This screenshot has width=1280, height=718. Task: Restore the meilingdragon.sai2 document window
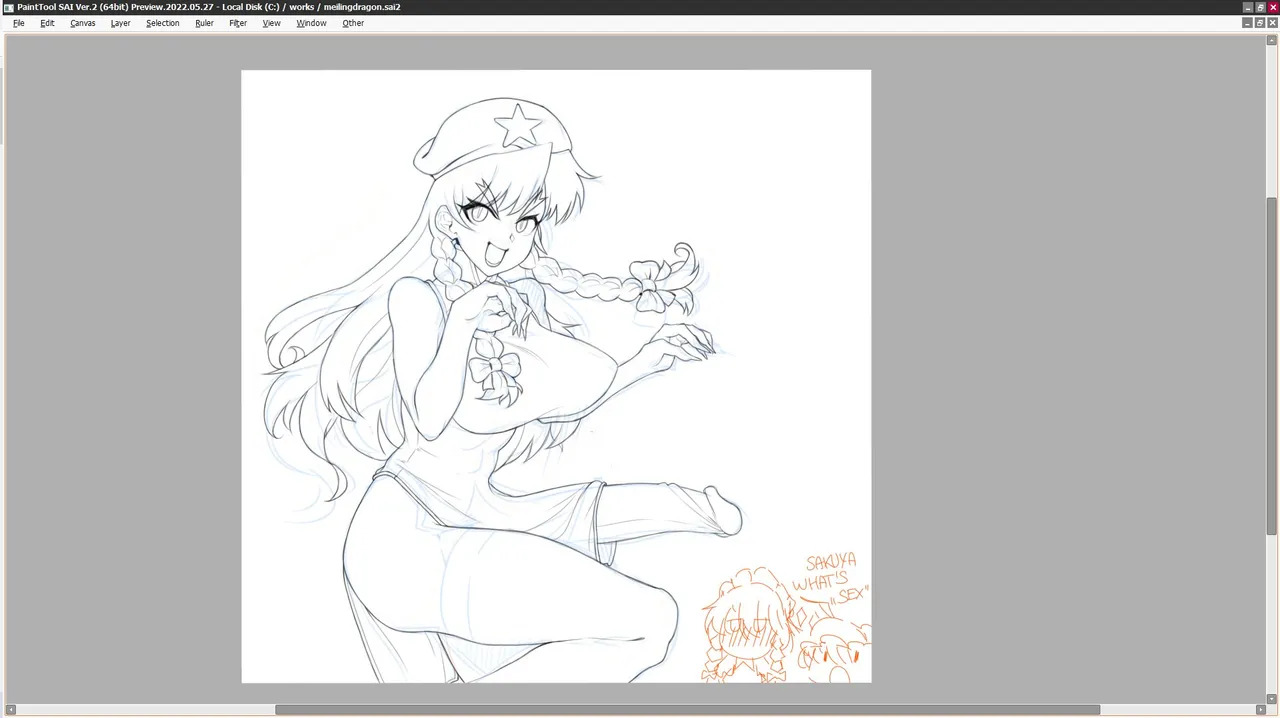click(x=1260, y=23)
